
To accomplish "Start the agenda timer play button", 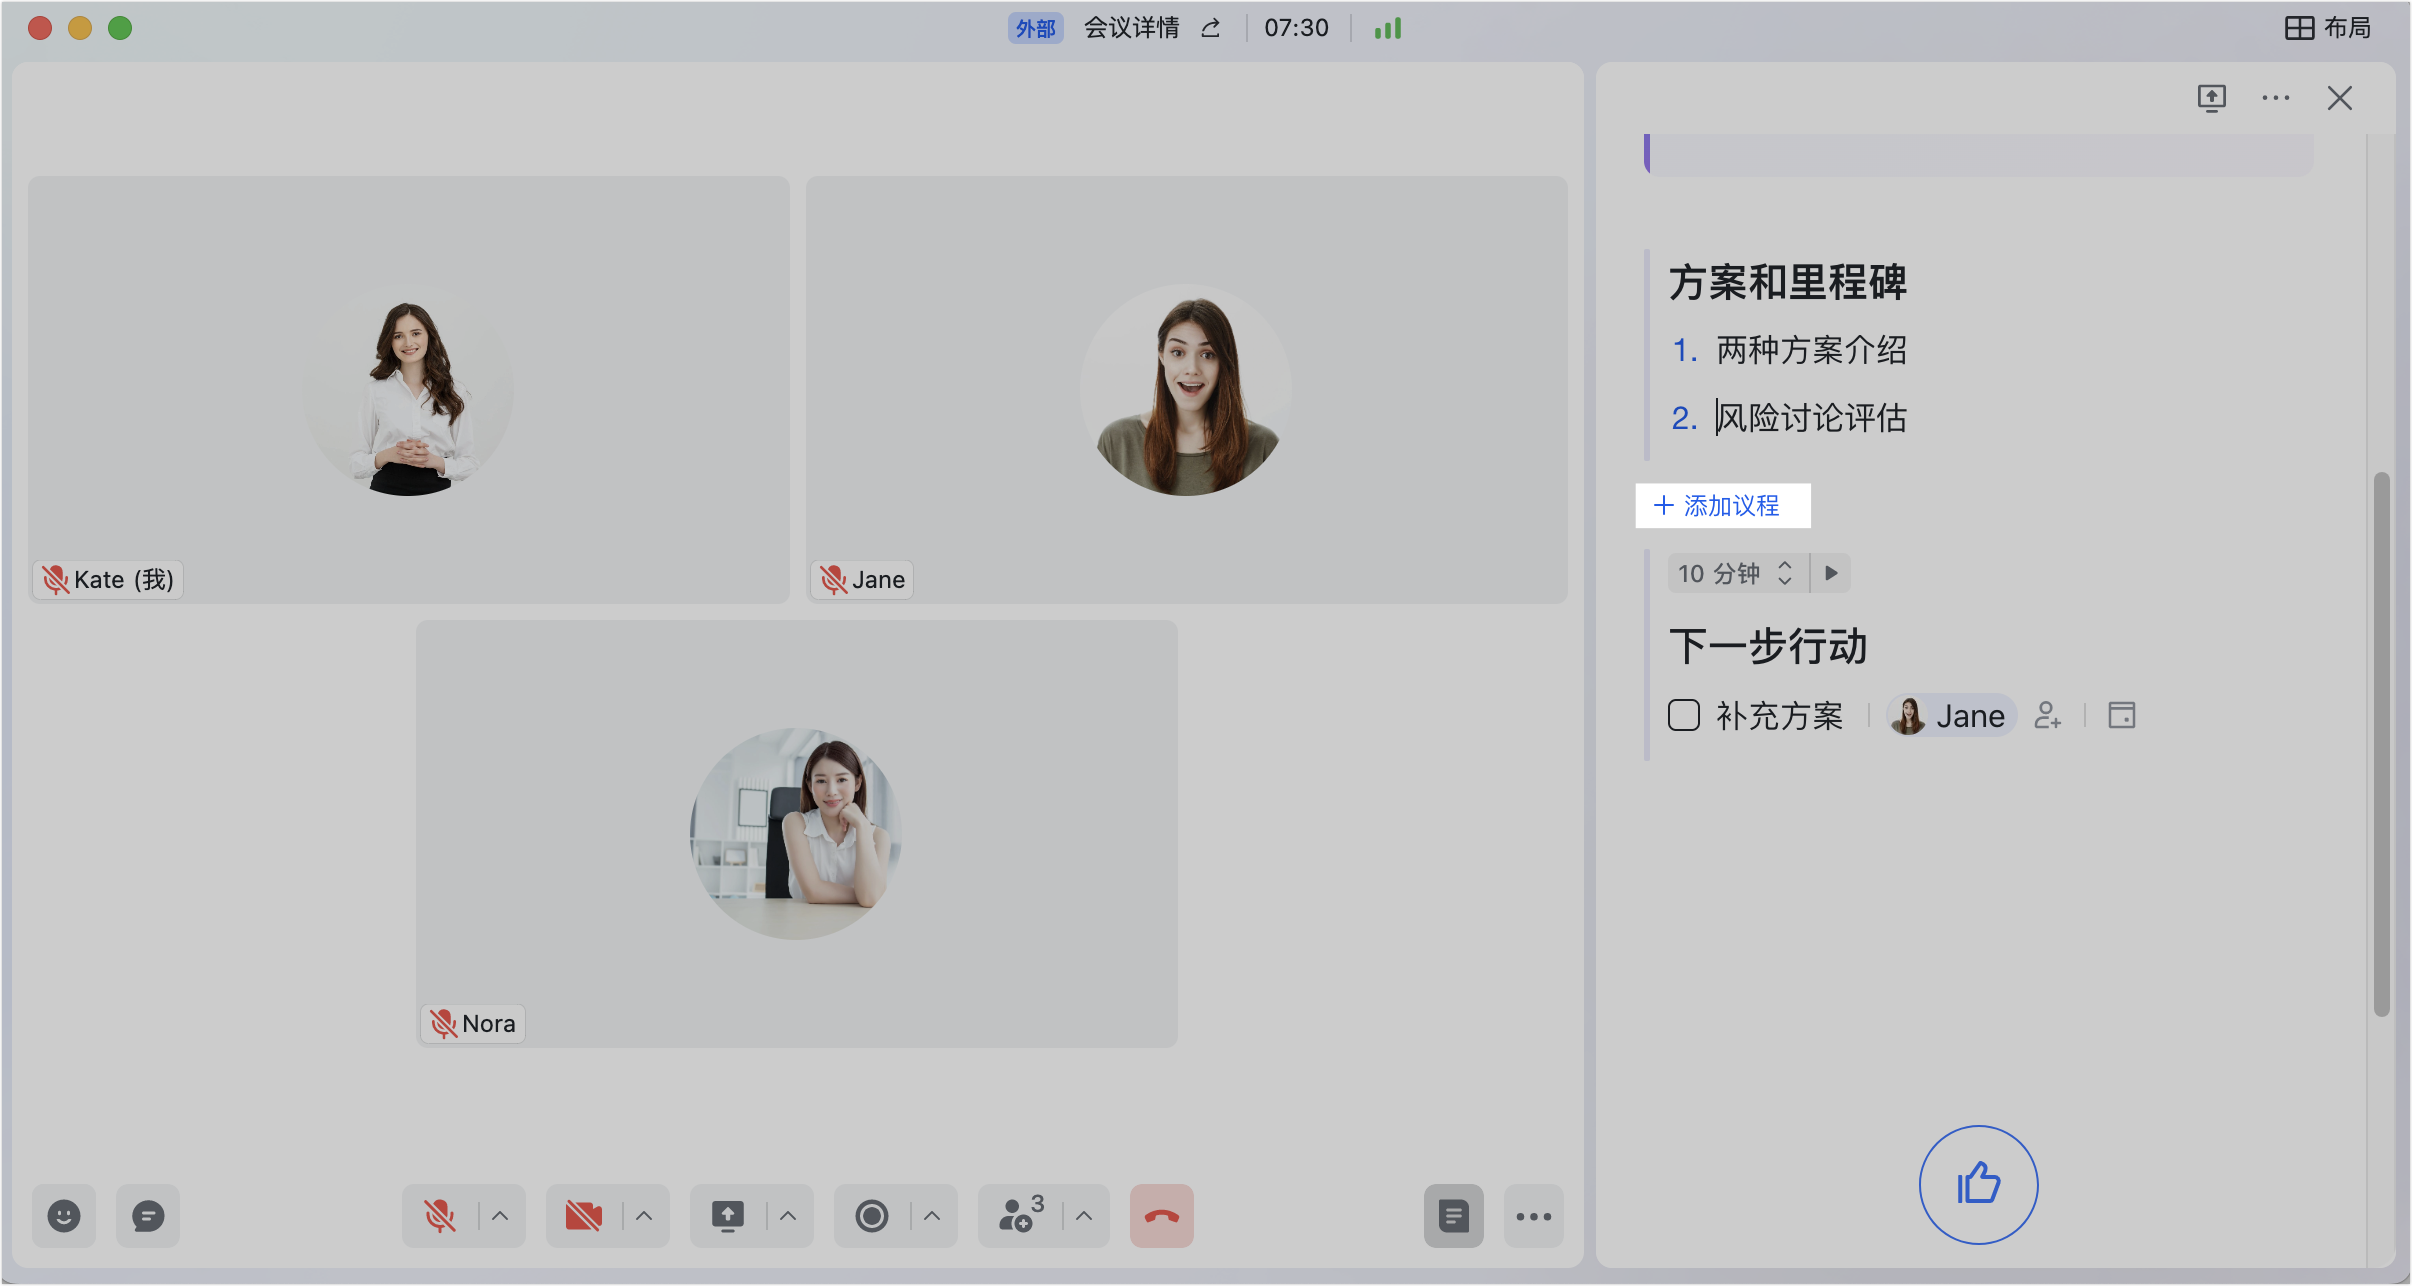I will (1831, 573).
